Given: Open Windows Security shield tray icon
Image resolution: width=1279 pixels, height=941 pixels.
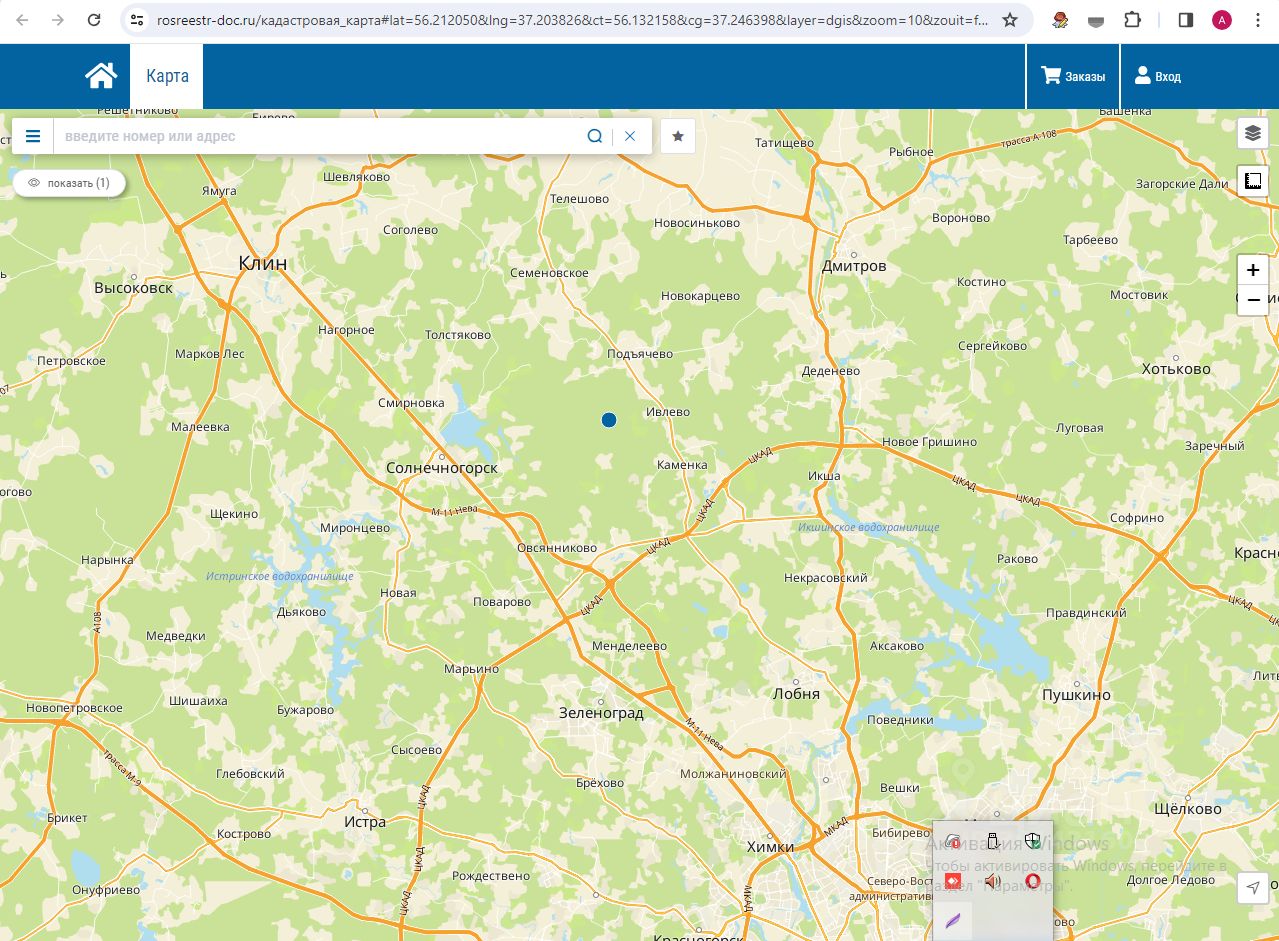Looking at the screenshot, I should [1033, 841].
